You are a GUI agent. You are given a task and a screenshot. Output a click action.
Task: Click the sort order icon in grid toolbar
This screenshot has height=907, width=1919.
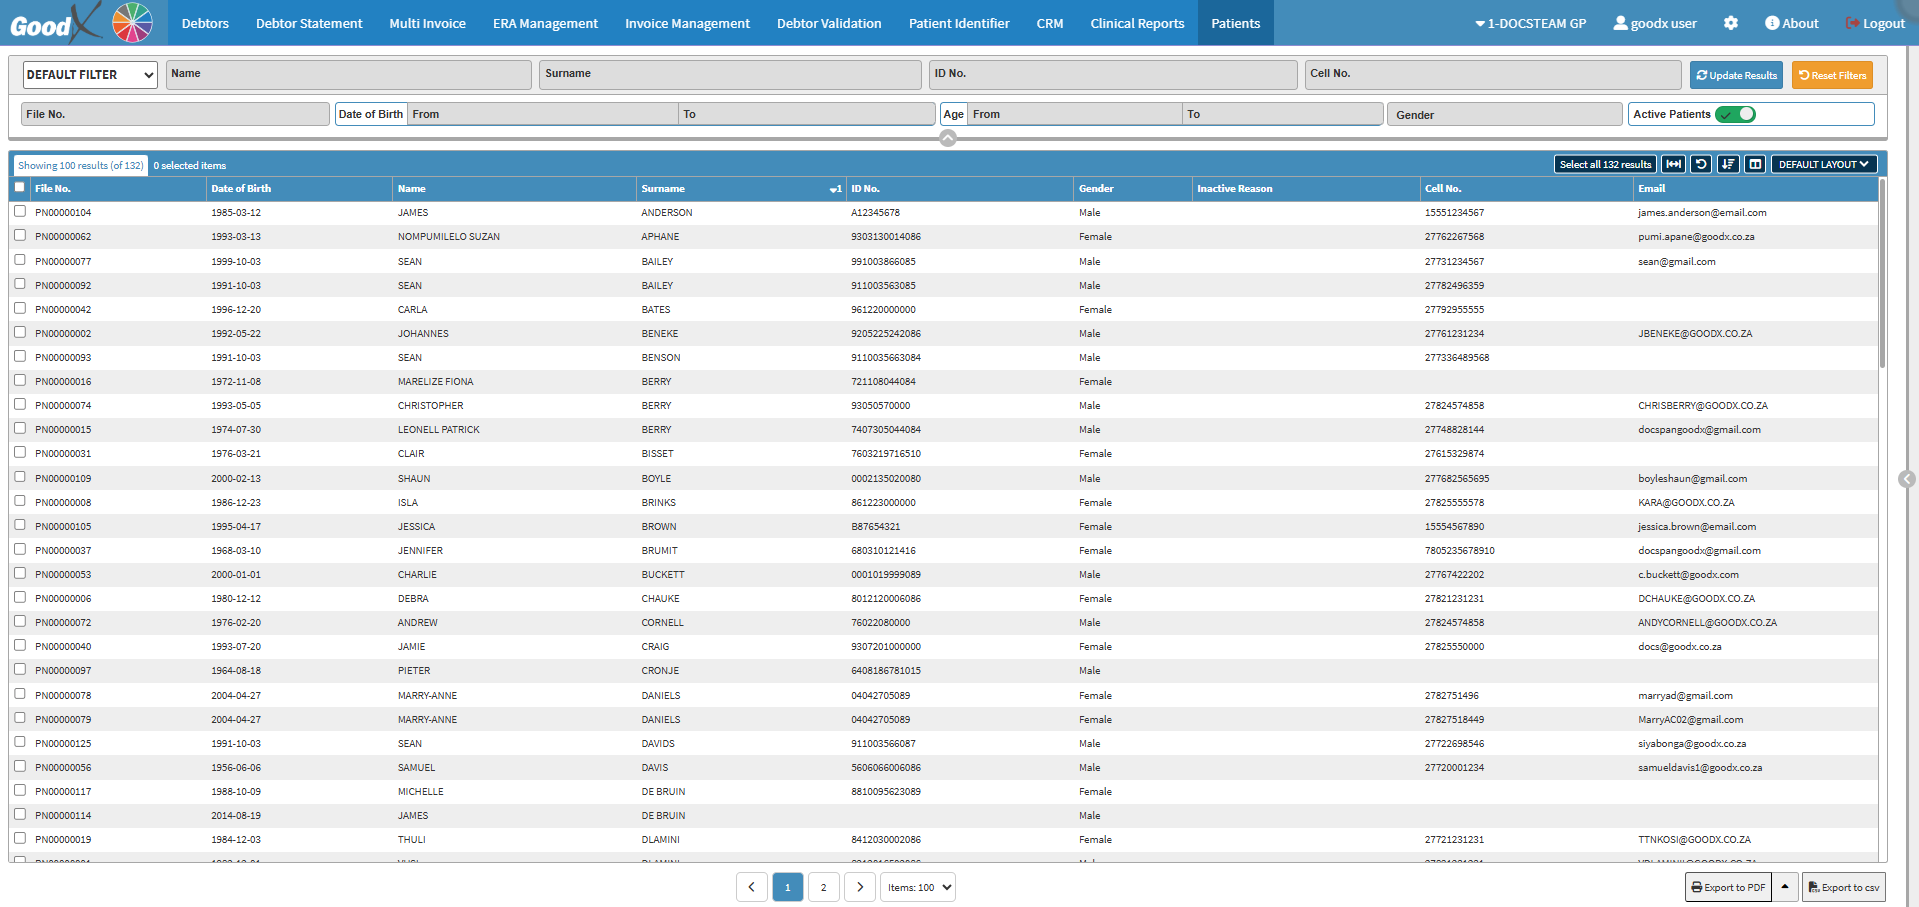click(x=1728, y=164)
